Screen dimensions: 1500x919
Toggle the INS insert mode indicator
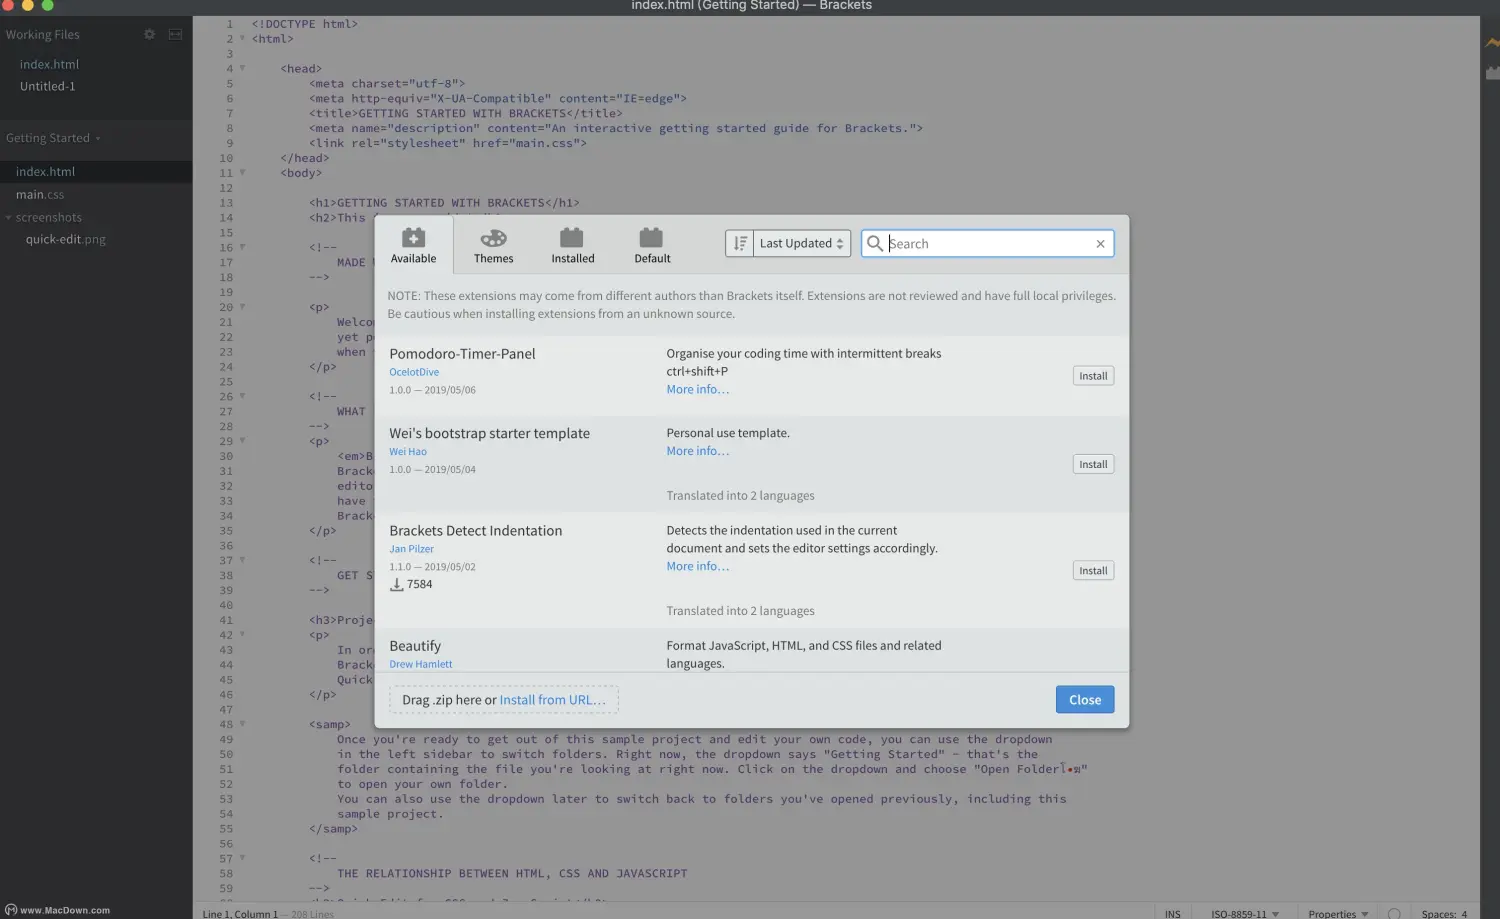point(1173,914)
